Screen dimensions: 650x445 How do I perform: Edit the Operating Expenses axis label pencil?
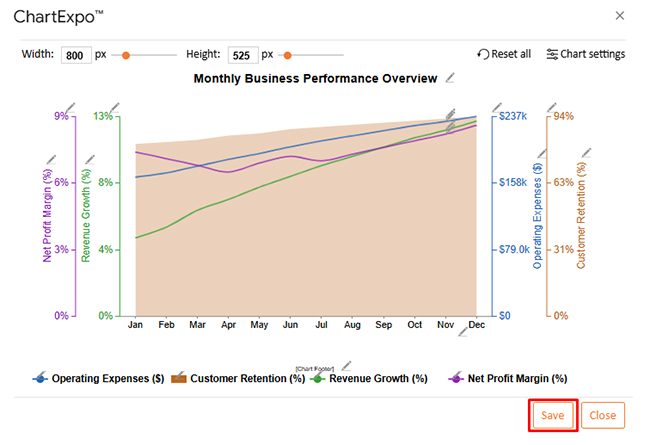coord(540,154)
